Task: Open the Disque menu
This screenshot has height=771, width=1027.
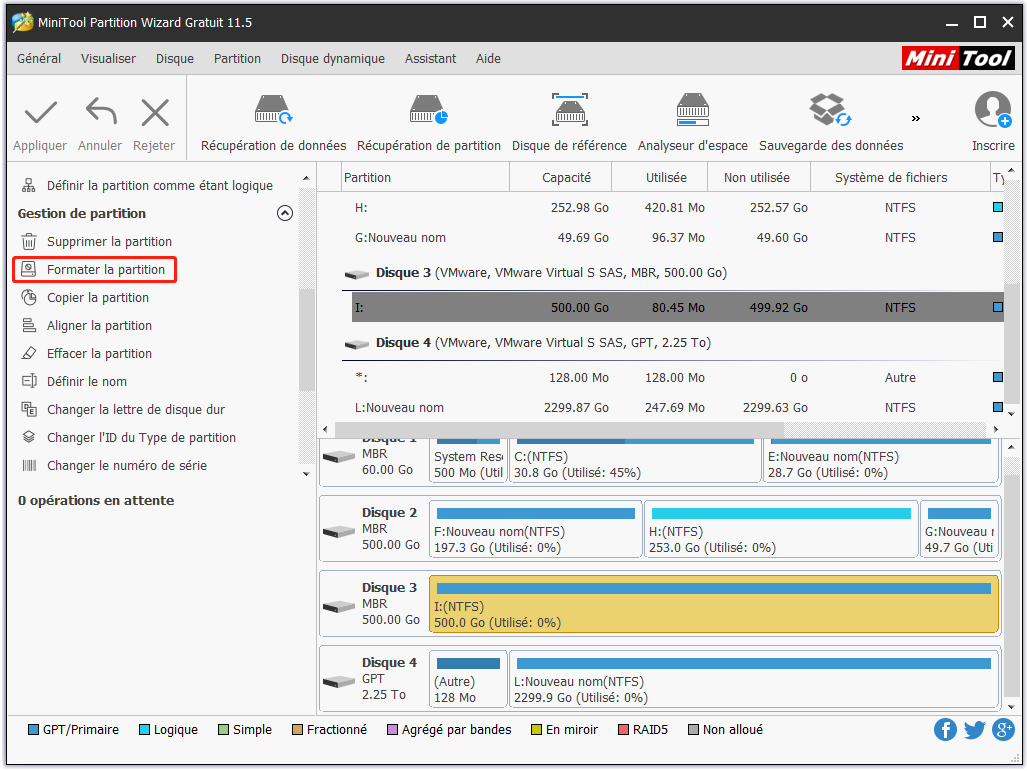Action: click(x=175, y=58)
